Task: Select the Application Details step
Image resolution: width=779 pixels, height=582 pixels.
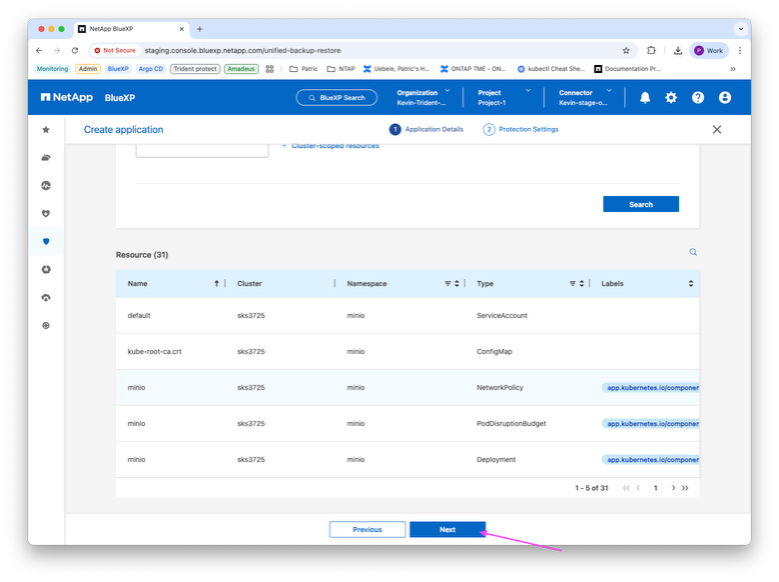Action: [426, 129]
